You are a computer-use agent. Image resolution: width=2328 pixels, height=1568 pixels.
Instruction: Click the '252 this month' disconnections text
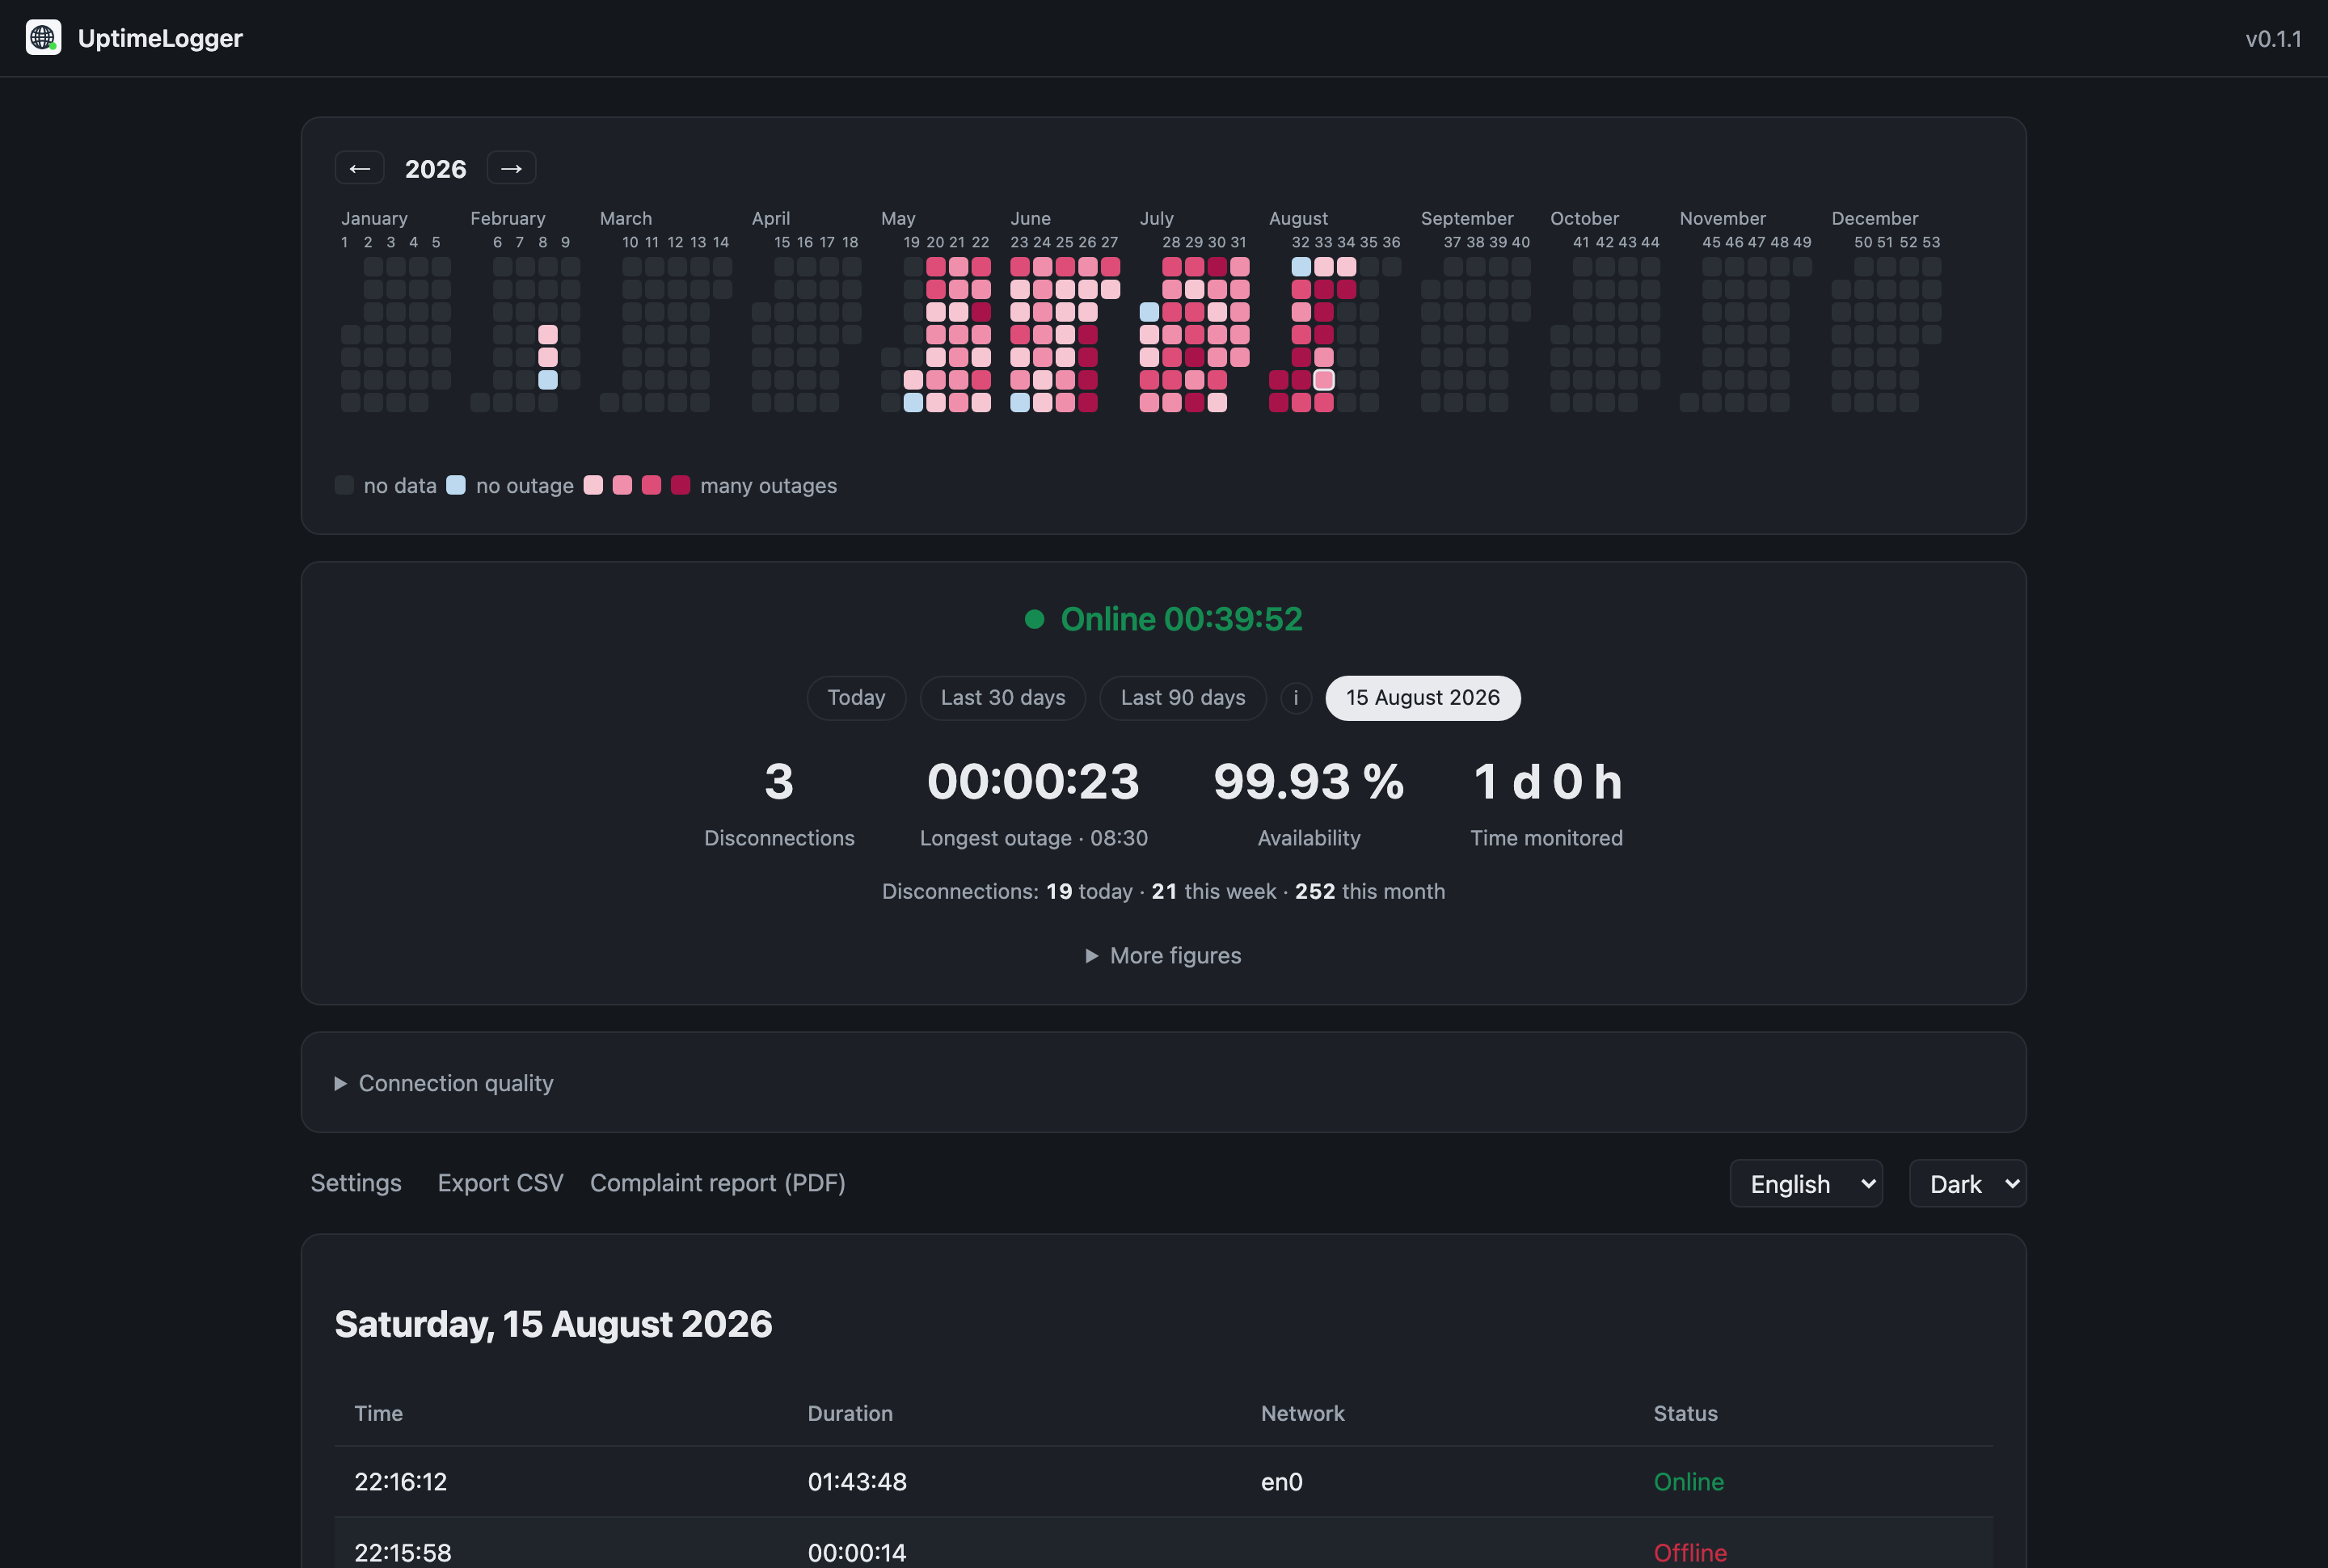1370,891
